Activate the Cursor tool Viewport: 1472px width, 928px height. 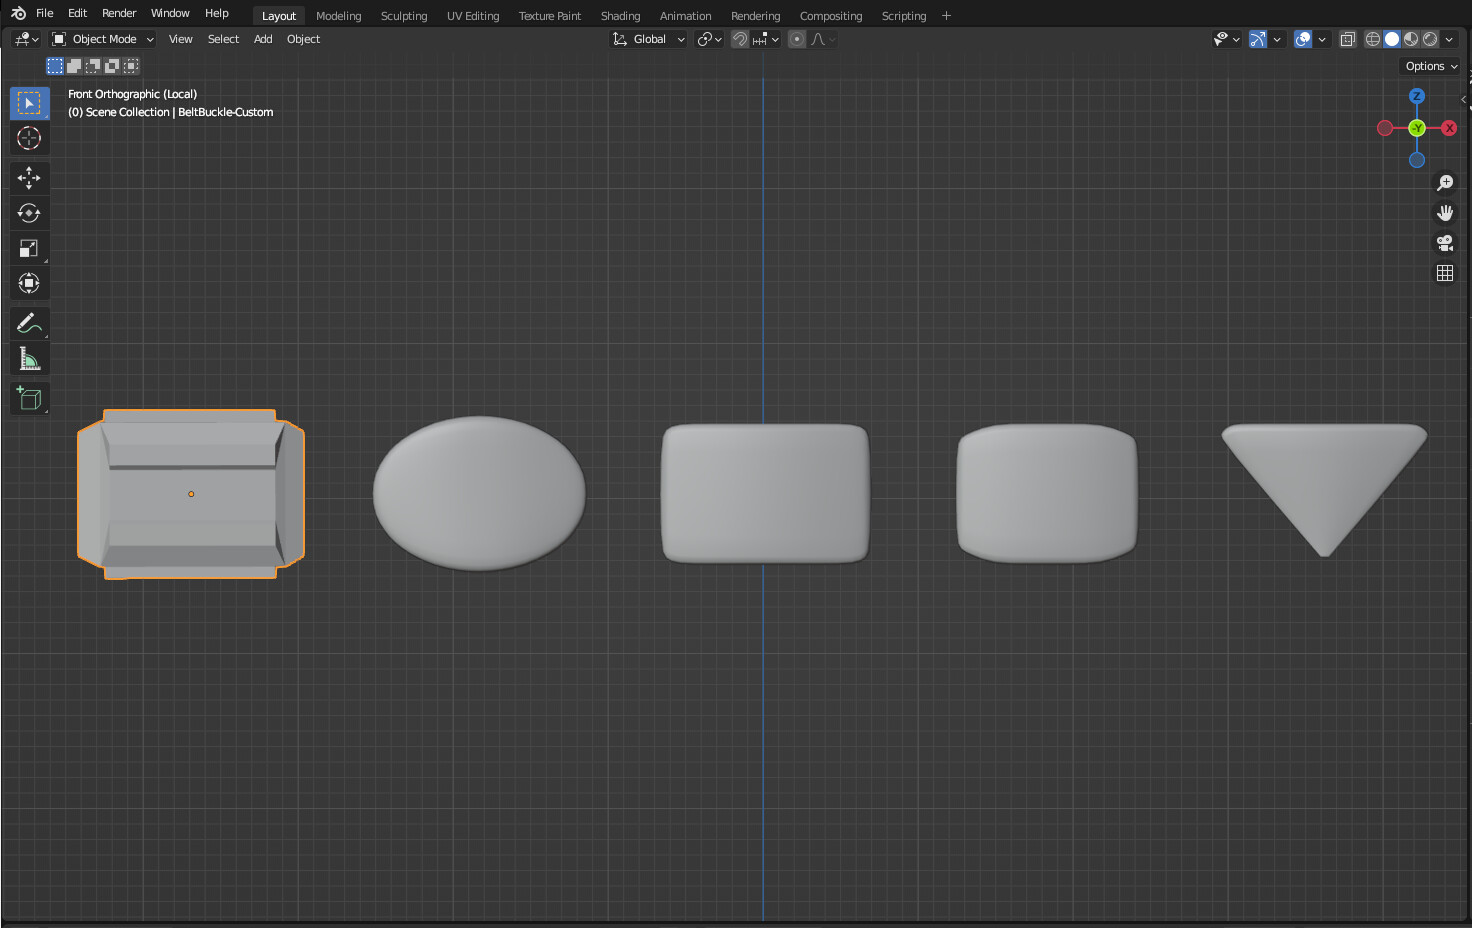[29, 138]
